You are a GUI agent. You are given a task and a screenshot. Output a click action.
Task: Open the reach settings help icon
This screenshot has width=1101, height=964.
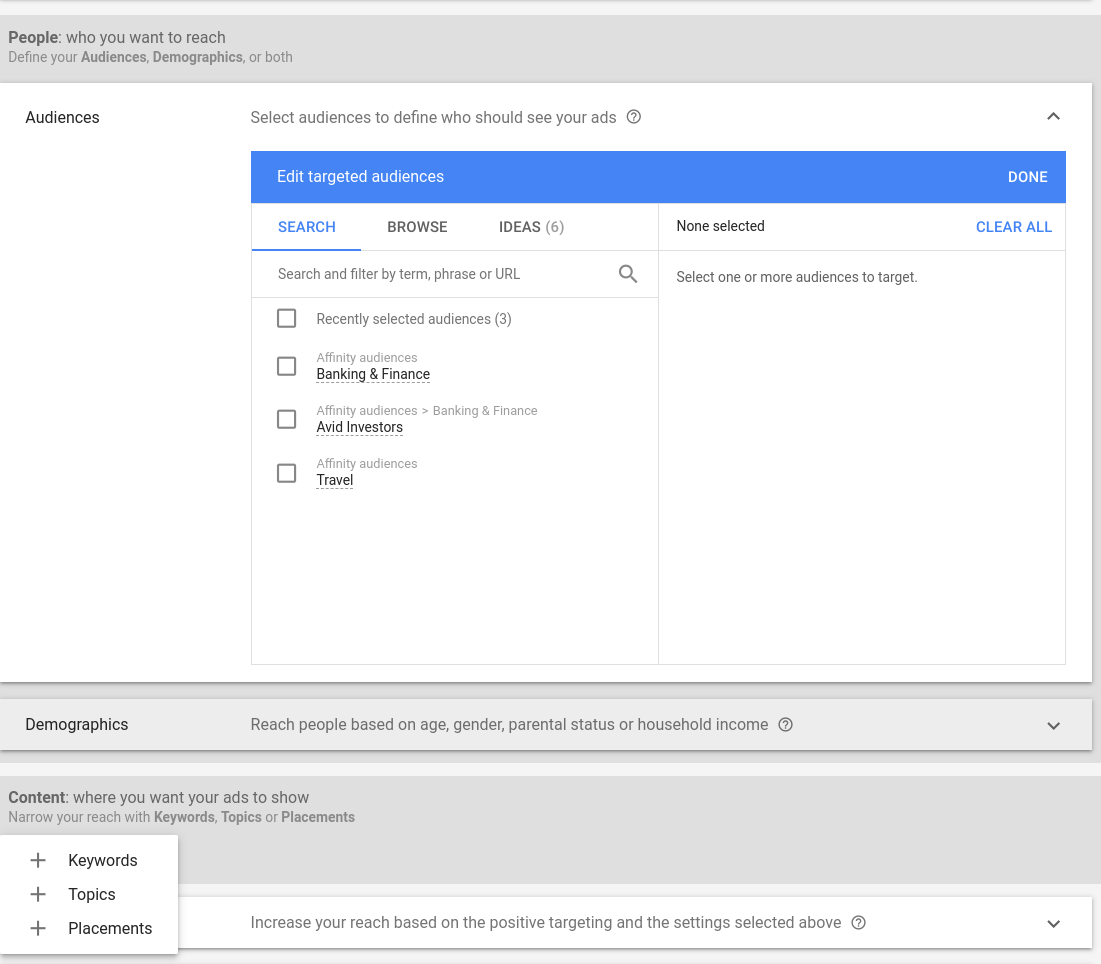(x=858, y=923)
